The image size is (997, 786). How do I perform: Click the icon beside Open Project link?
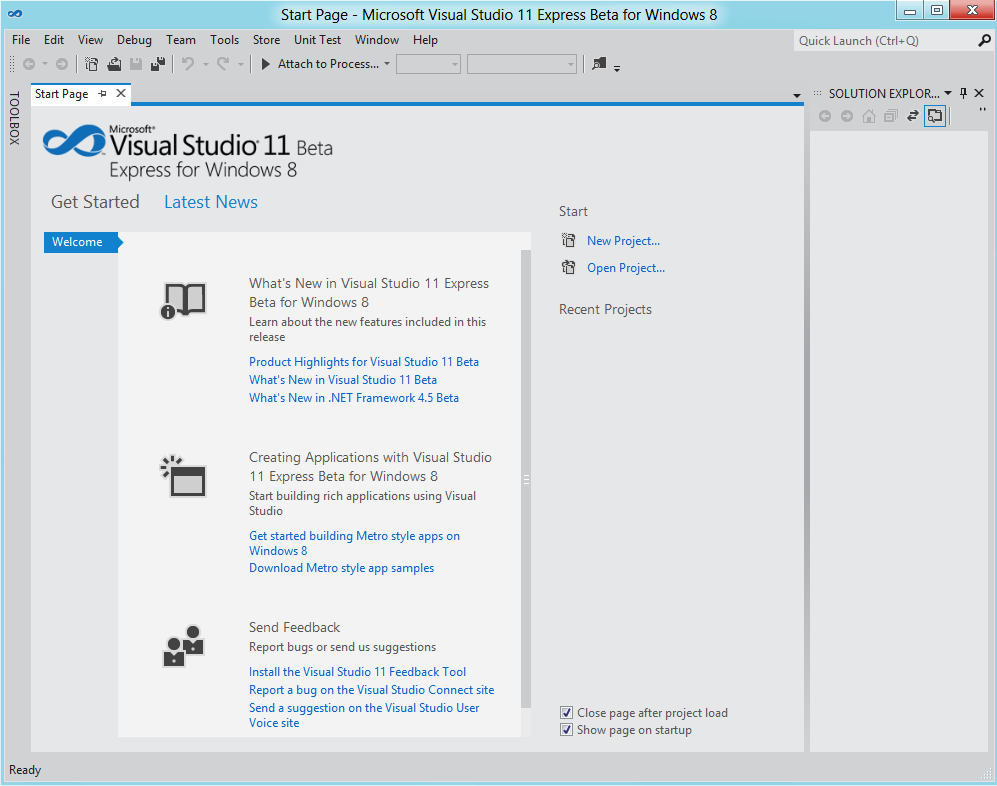pyautogui.click(x=568, y=267)
